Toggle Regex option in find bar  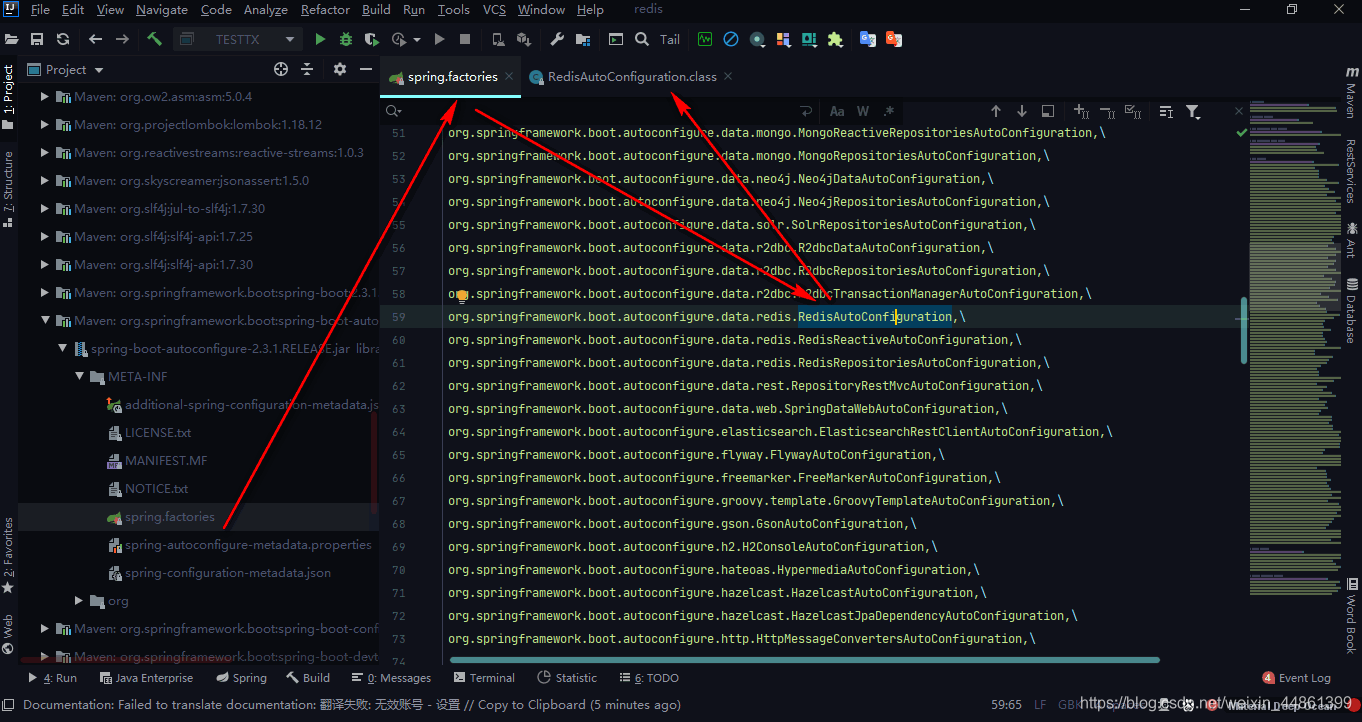point(888,111)
